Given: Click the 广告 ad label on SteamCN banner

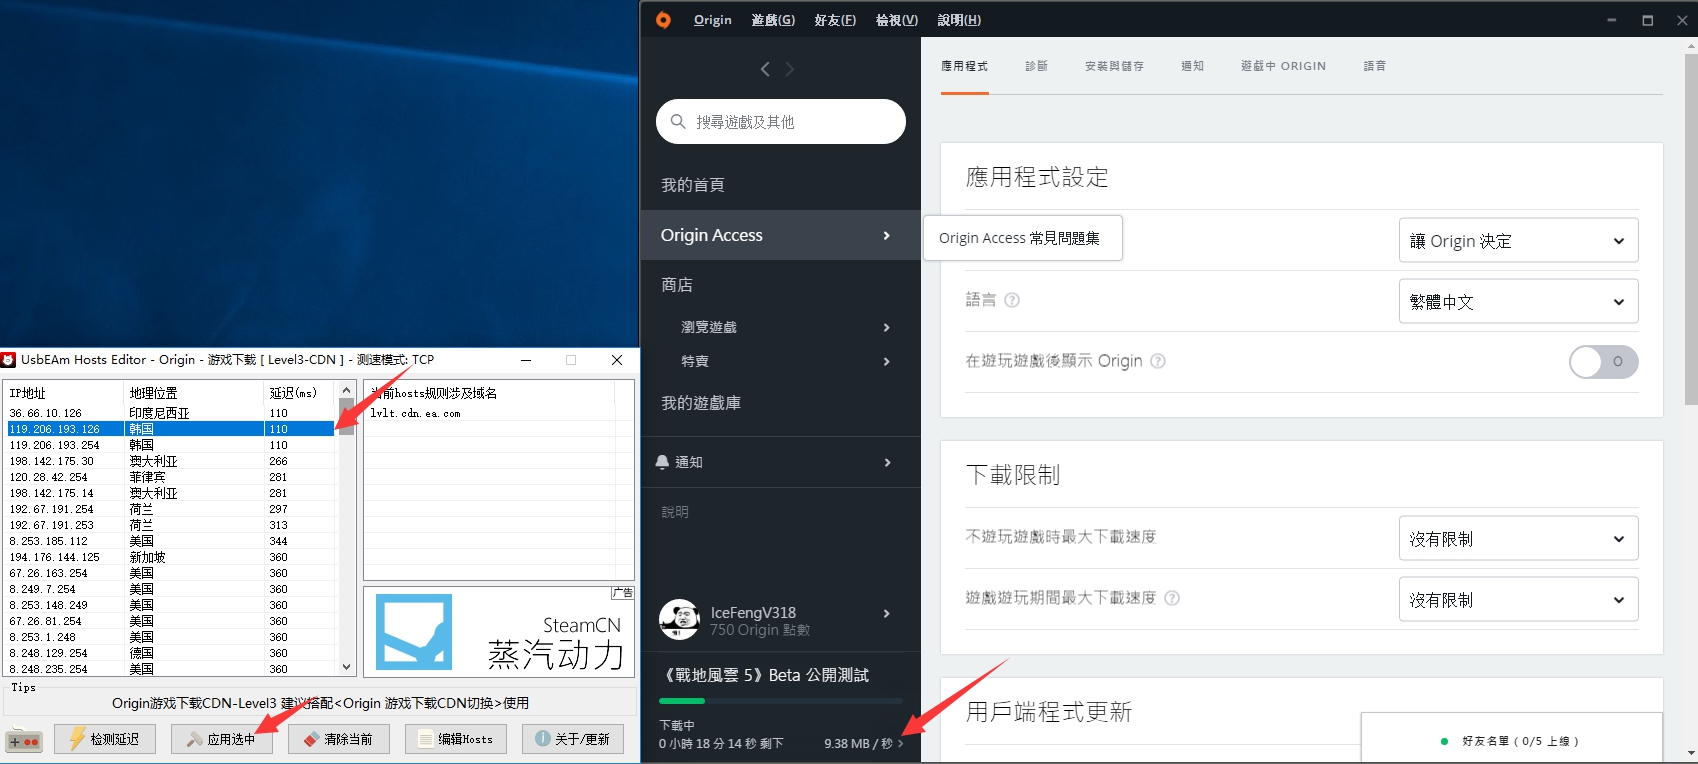Looking at the screenshot, I should click(x=622, y=593).
